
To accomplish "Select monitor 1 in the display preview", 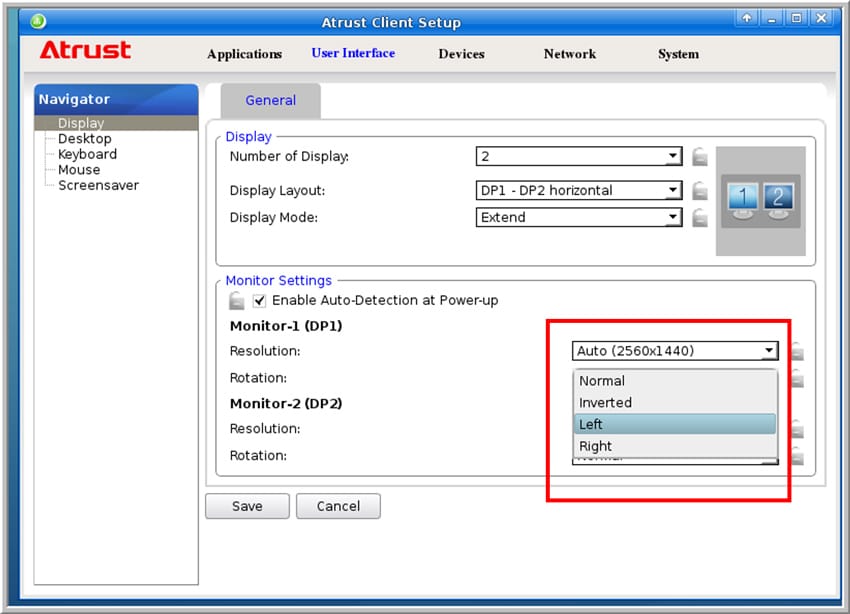I will point(743,200).
